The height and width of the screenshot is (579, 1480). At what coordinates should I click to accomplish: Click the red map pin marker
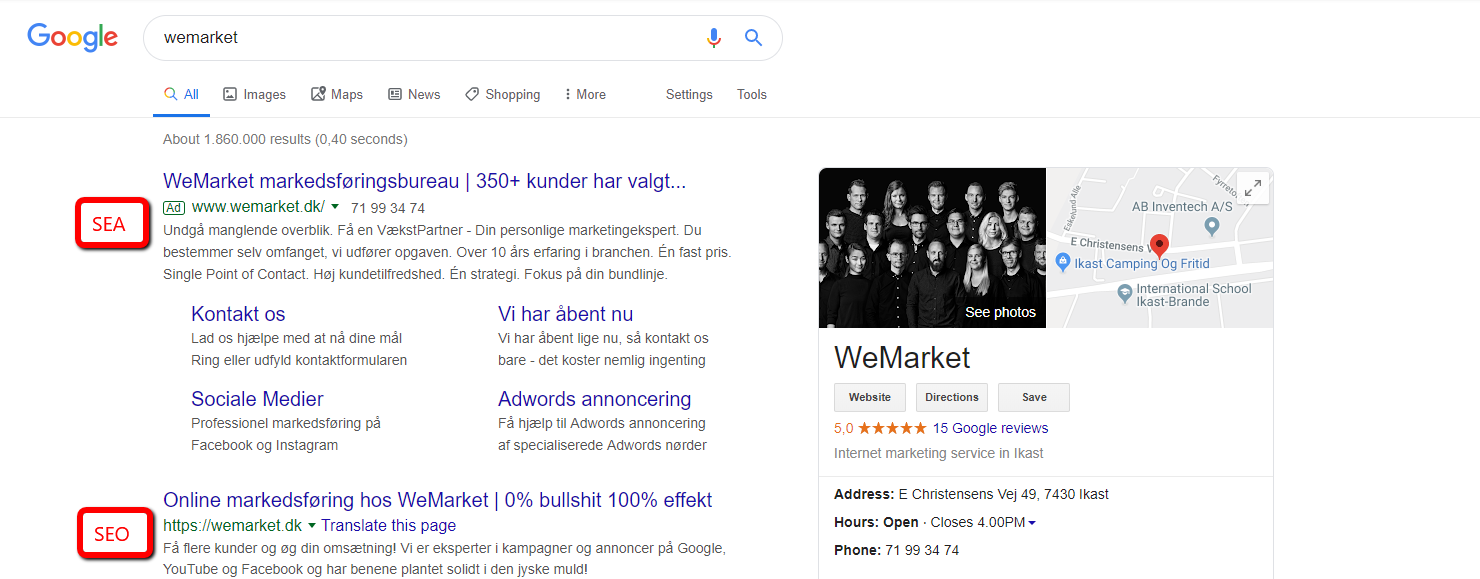click(x=1159, y=246)
